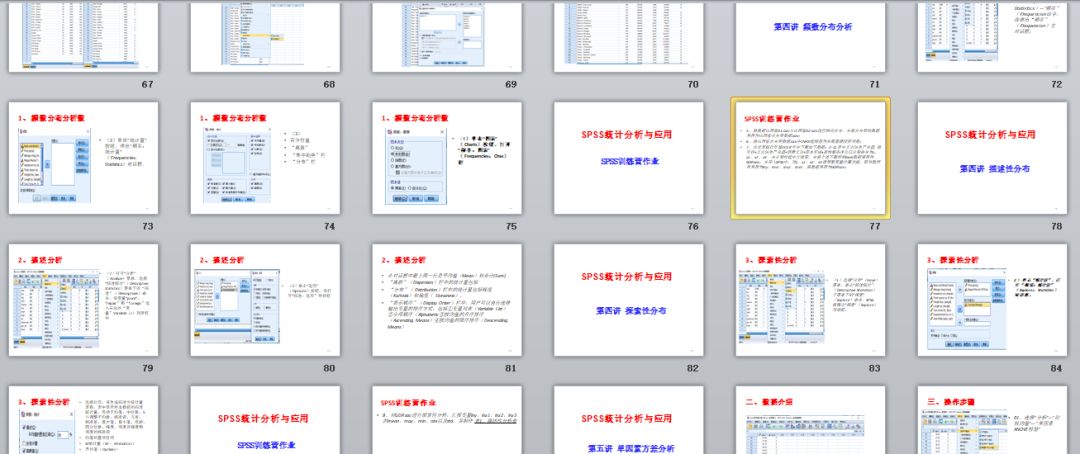Click slide number label 72
Image resolution: width=1080 pixels, height=454 pixels.
(x=1057, y=85)
